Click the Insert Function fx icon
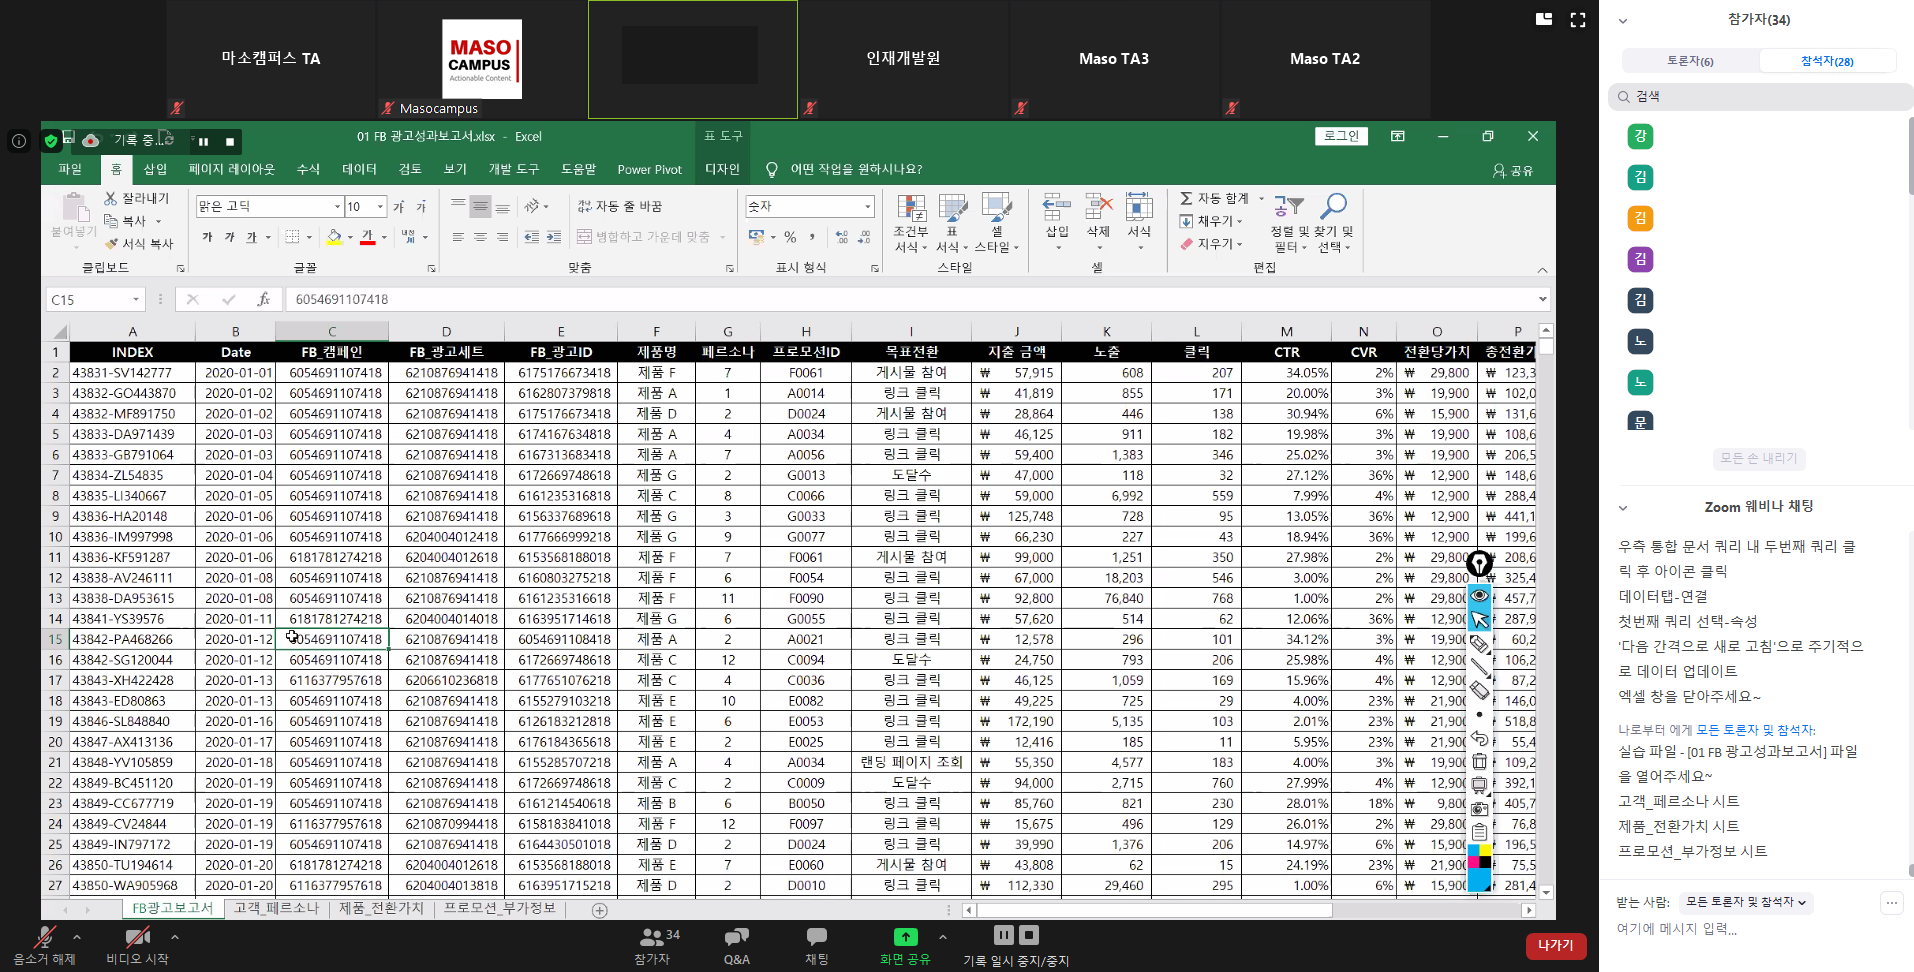The image size is (1914, 972). pyautogui.click(x=264, y=299)
